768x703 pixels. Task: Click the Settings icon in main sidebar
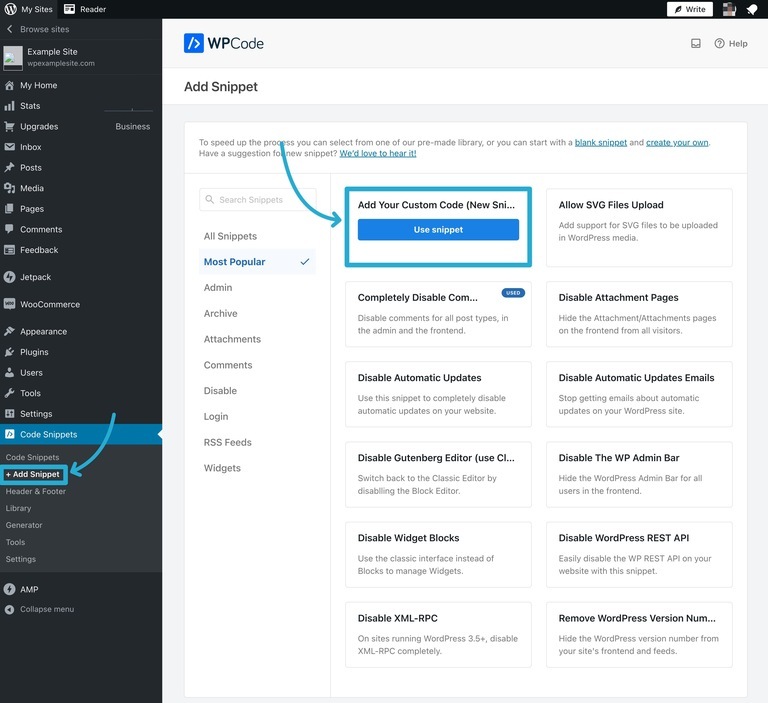pyautogui.click(x=9, y=413)
